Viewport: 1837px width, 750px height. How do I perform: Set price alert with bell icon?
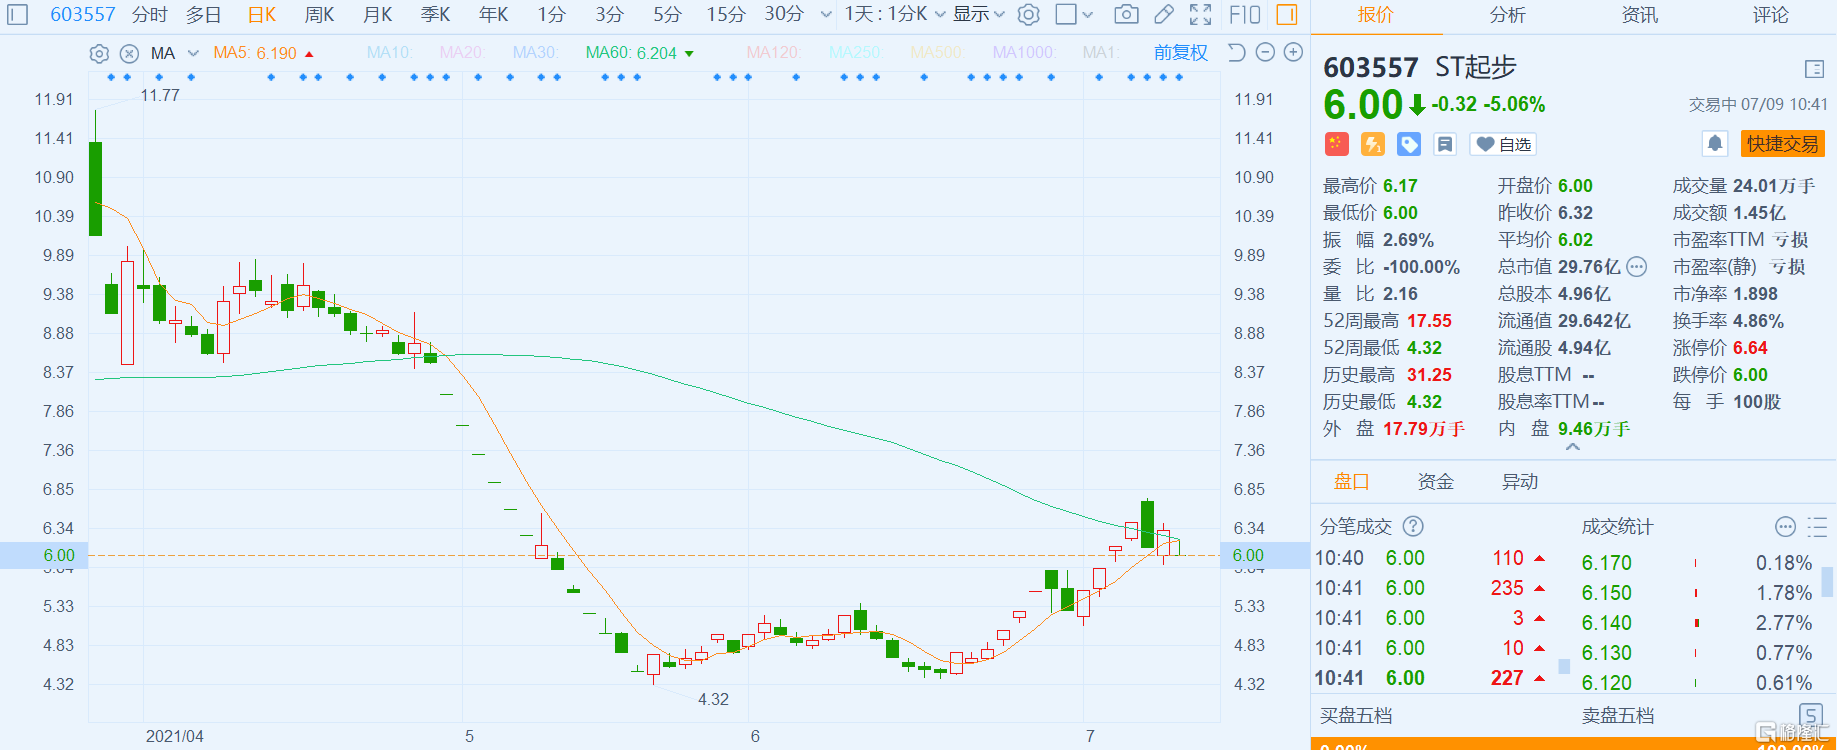1715,144
